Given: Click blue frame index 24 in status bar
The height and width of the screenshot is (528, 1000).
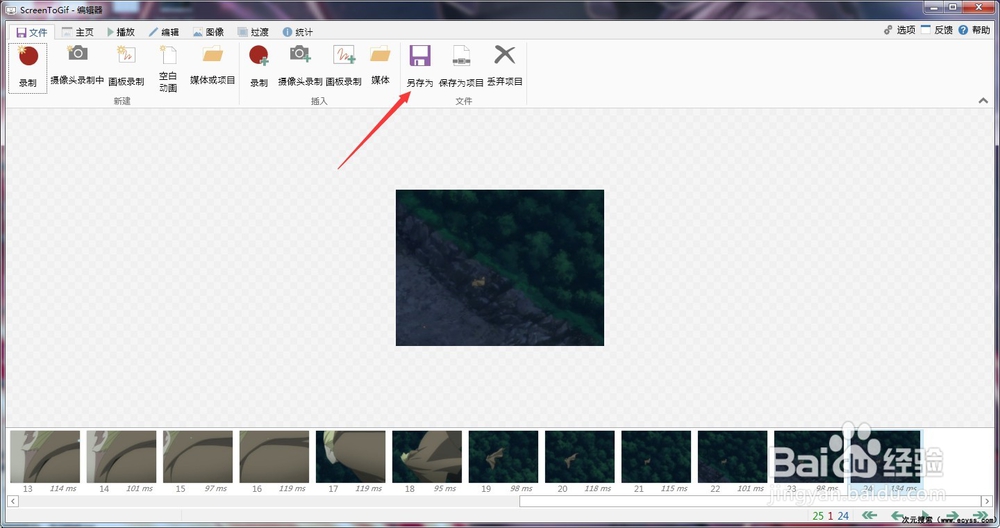Looking at the screenshot, I should [843, 516].
